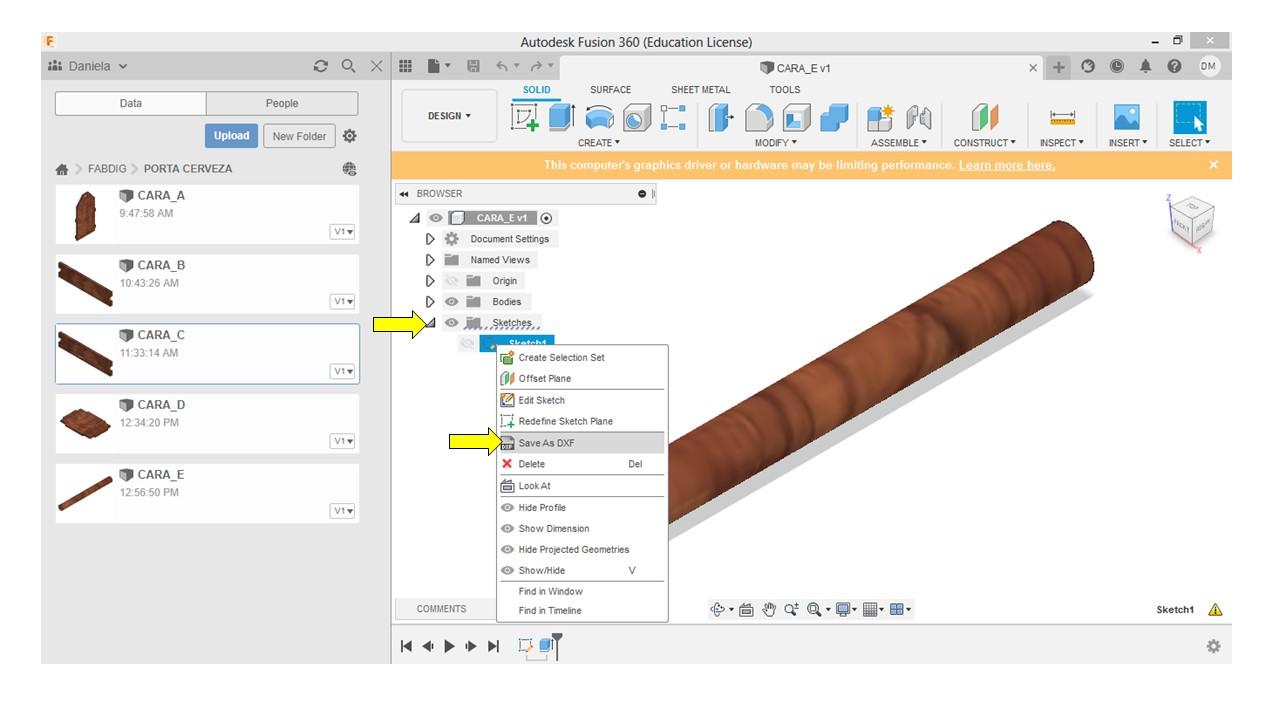
Task: Toggle visibility of the Origin folder
Action: click(x=451, y=281)
